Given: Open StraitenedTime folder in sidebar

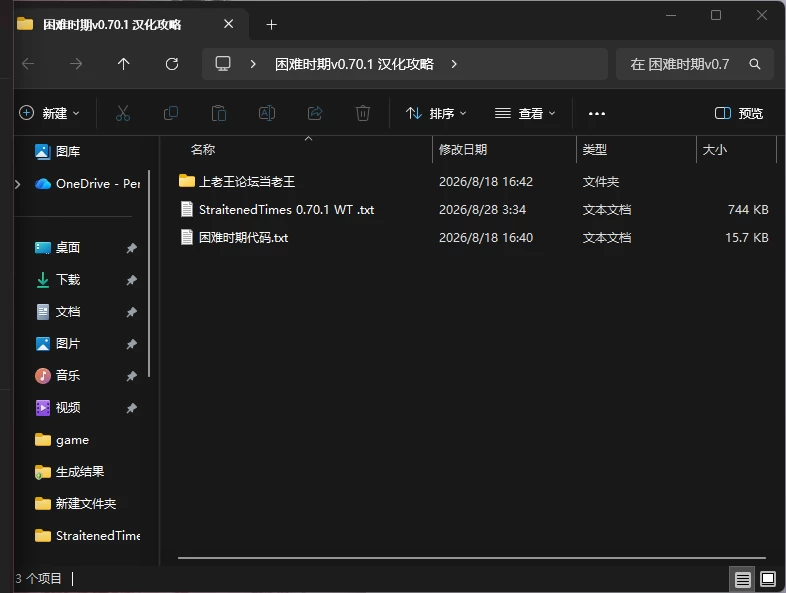Looking at the screenshot, I should click(x=88, y=536).
